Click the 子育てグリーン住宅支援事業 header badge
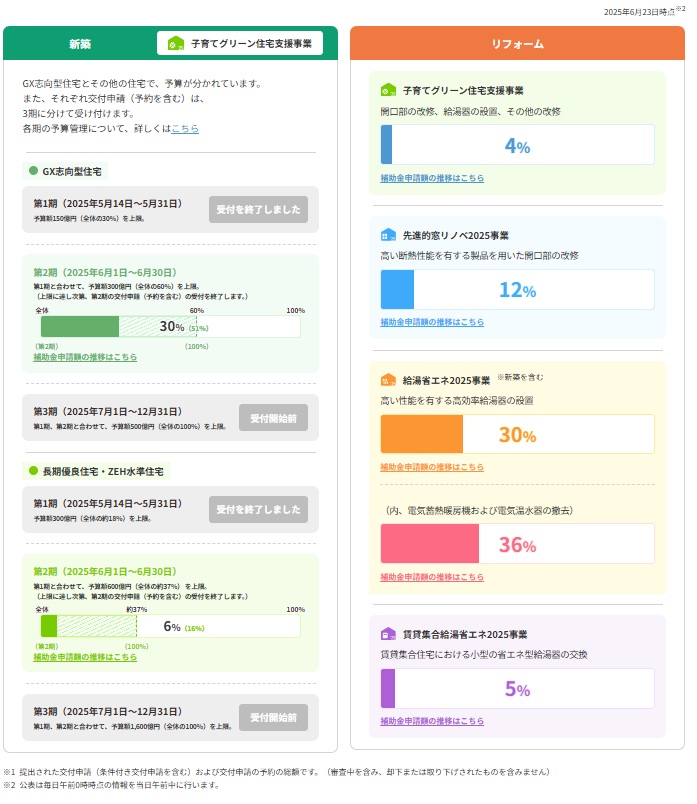697x804 pixels. coord(240,44)
